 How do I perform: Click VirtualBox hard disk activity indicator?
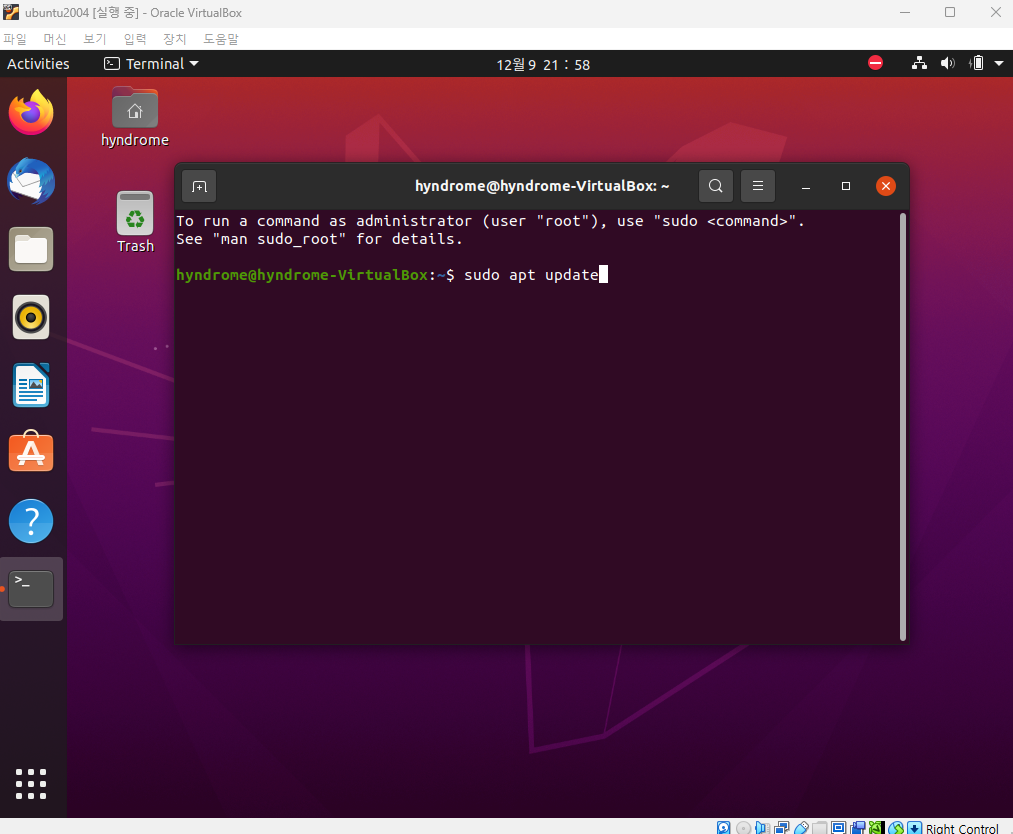[723, 828]
